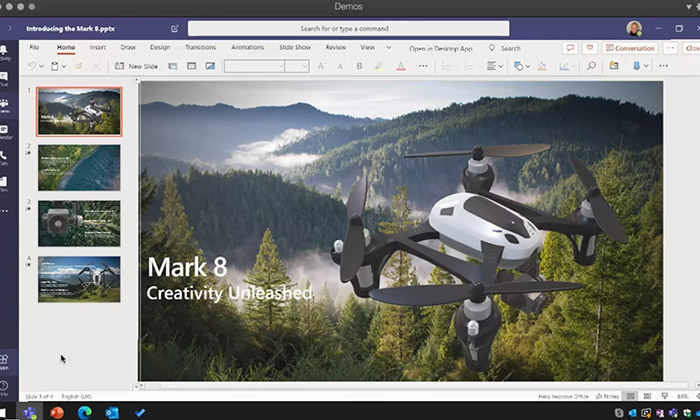Viewport: 700px width, 420px height.
Task: Click the Shape Outline icon
Action: (564, 66)
